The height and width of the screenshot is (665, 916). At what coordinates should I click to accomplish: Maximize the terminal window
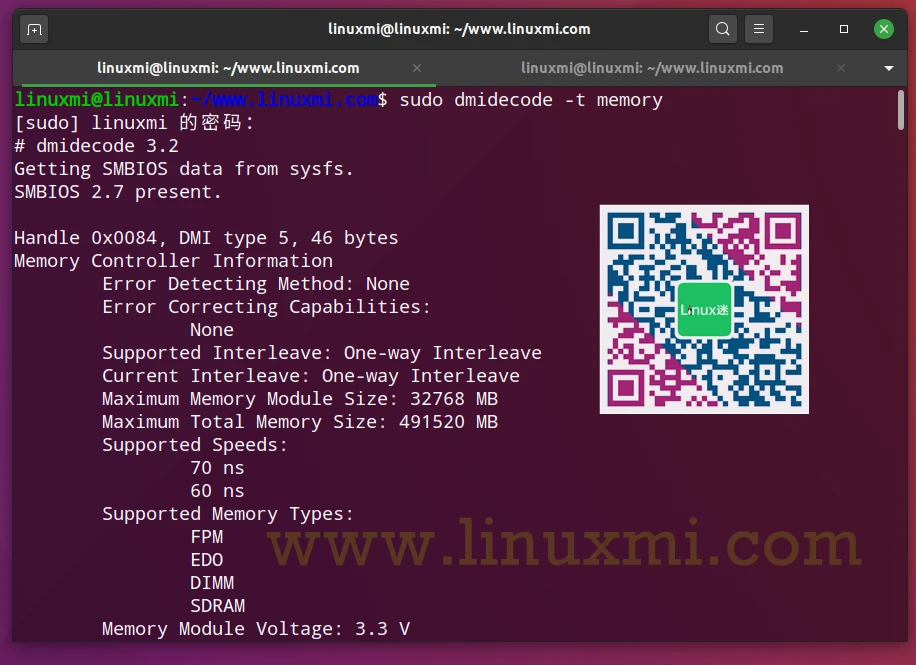point(844,29)
